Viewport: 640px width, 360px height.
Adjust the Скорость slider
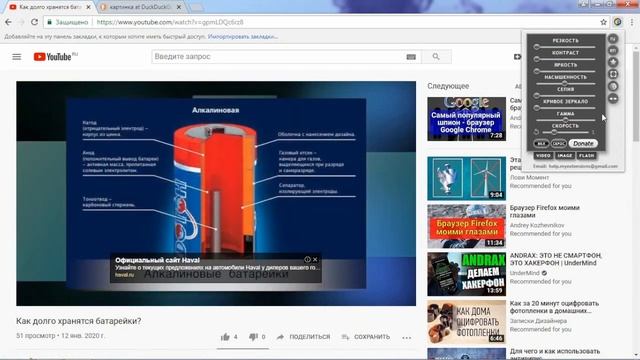point(565,132)
